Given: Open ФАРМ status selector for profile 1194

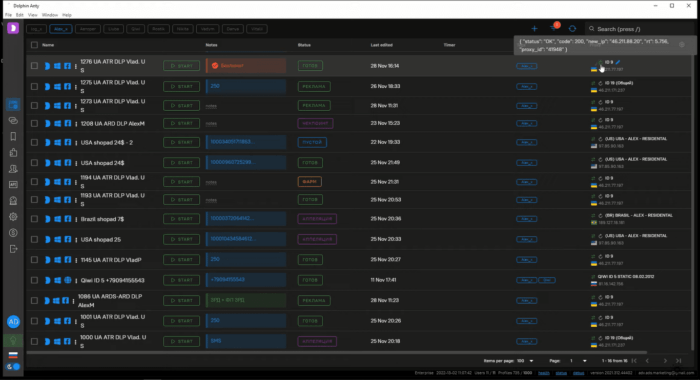Looking at the screenshot, I should tap(310, 182).
